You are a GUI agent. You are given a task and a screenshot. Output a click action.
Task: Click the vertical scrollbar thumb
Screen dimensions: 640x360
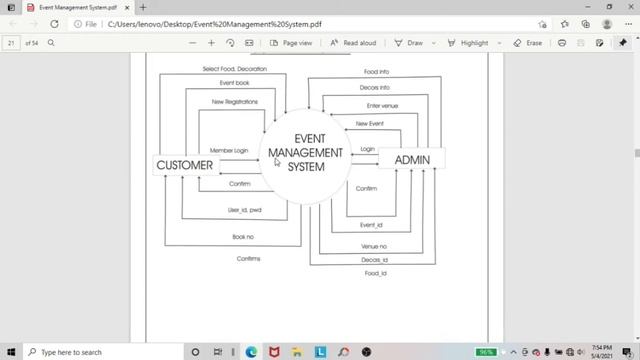(x=637, y=153)
